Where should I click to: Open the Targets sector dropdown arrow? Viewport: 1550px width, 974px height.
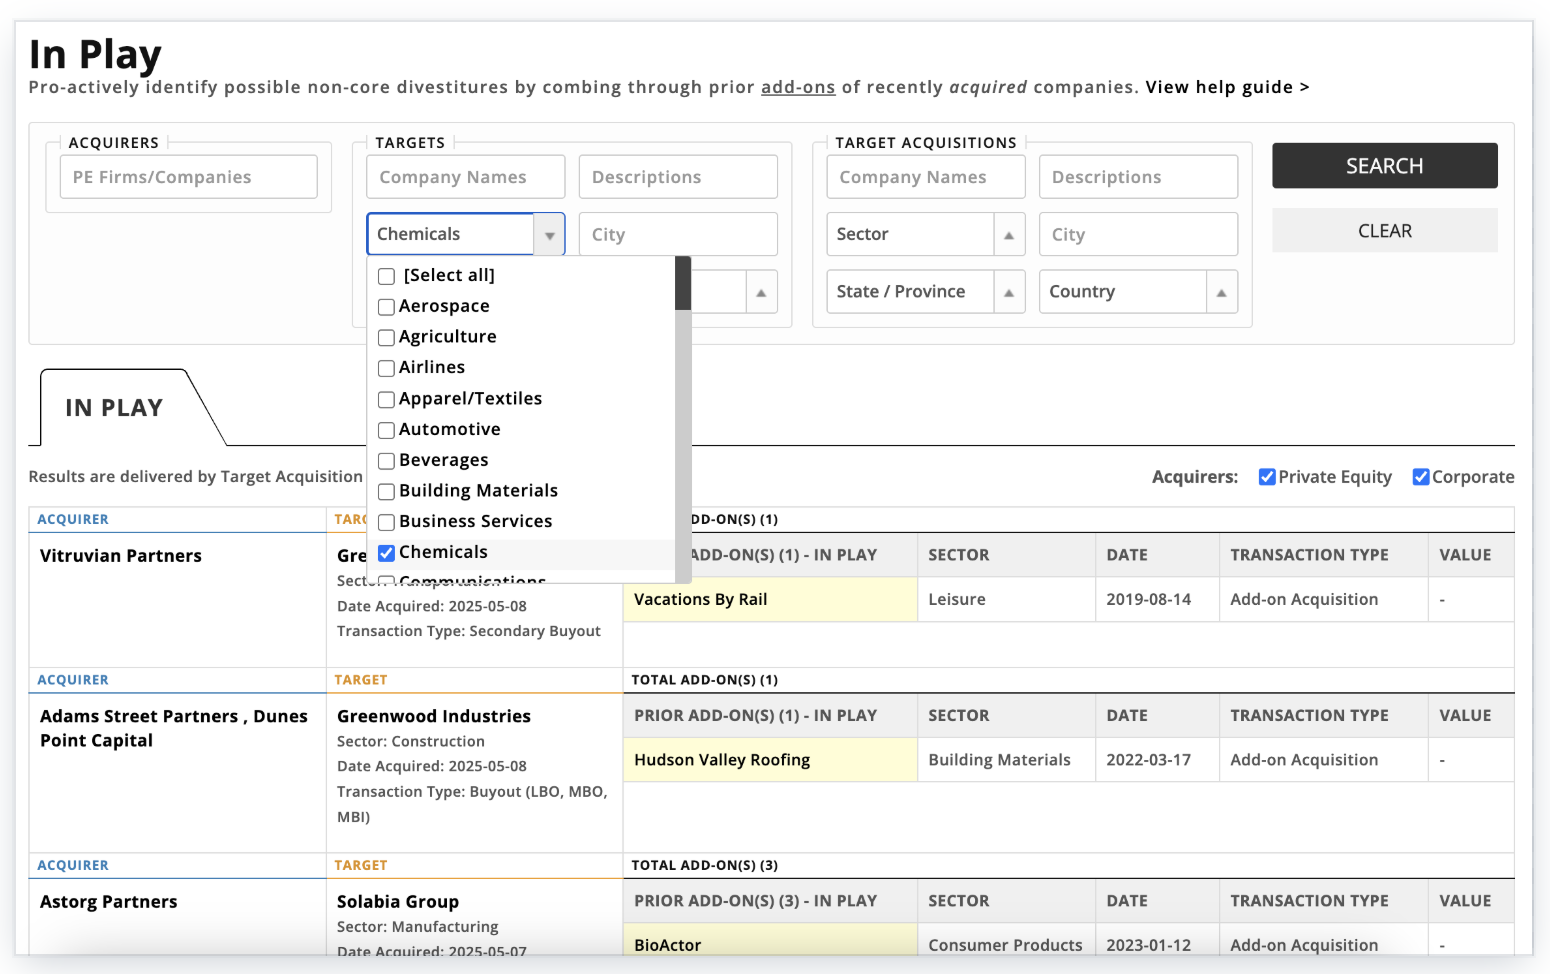pyautogui.click(x=549, y=235)
